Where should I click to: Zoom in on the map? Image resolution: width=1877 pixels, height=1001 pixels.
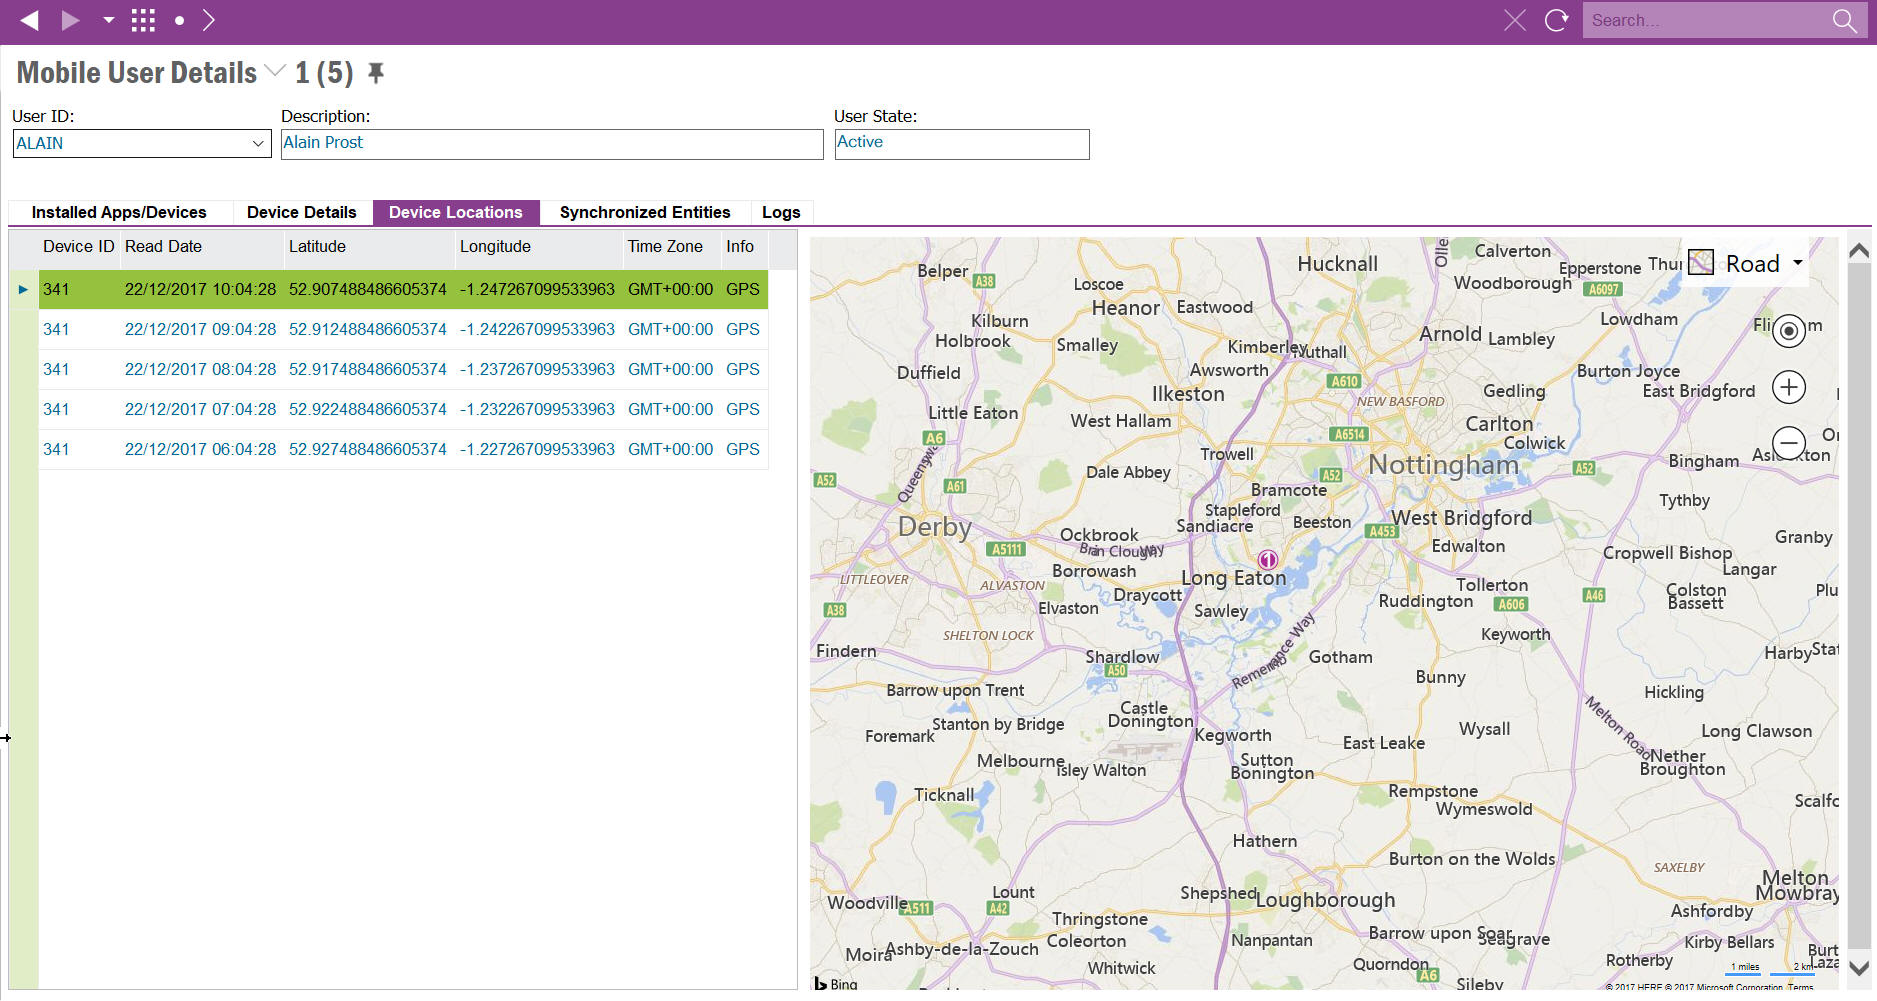tap(1788, 387)
